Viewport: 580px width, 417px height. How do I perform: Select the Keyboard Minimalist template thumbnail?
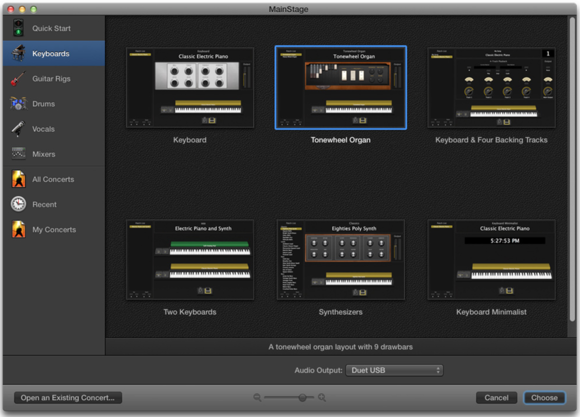[491, 260]
